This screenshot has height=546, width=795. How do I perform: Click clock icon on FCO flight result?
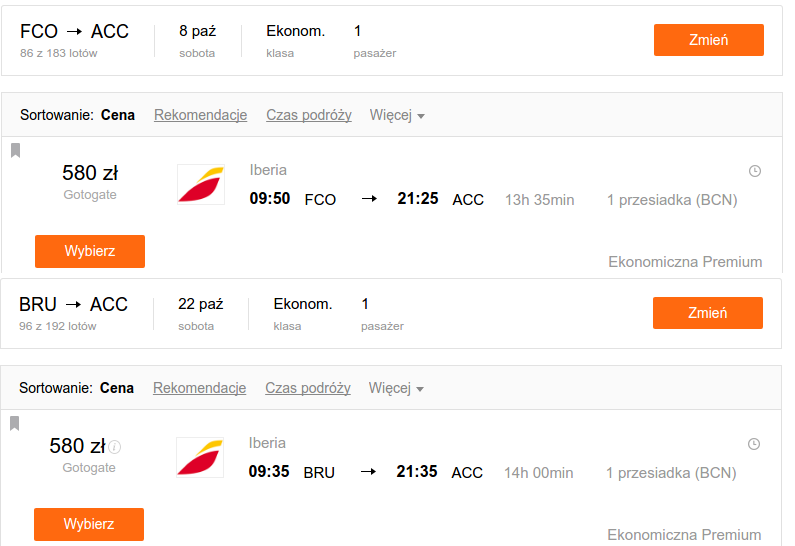755,171
